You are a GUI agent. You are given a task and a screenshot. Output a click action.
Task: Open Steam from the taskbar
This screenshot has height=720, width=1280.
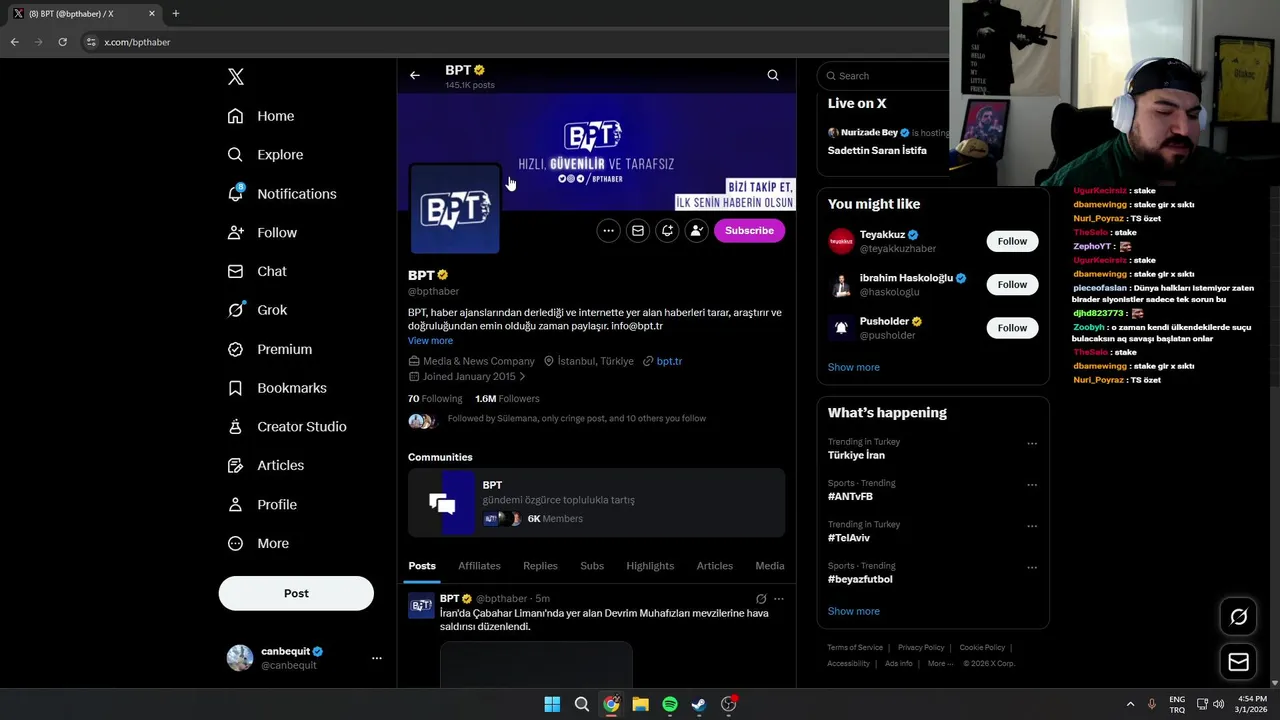(x=699, y=704)
